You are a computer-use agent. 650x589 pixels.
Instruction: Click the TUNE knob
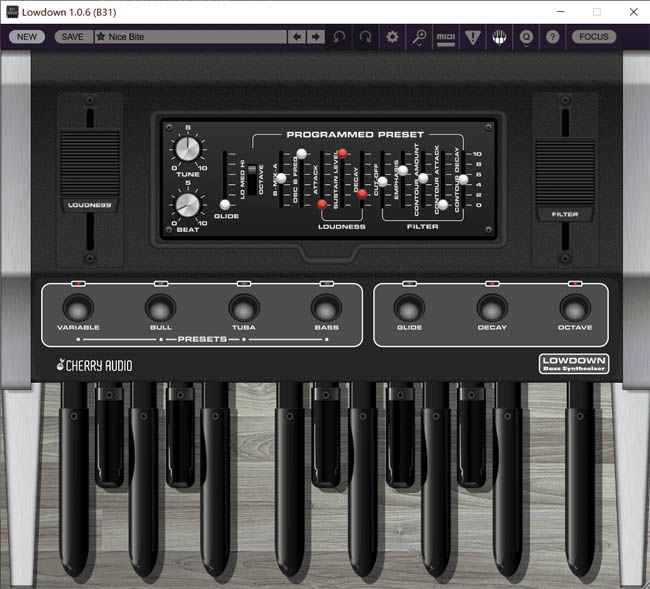tap(188, 149)
